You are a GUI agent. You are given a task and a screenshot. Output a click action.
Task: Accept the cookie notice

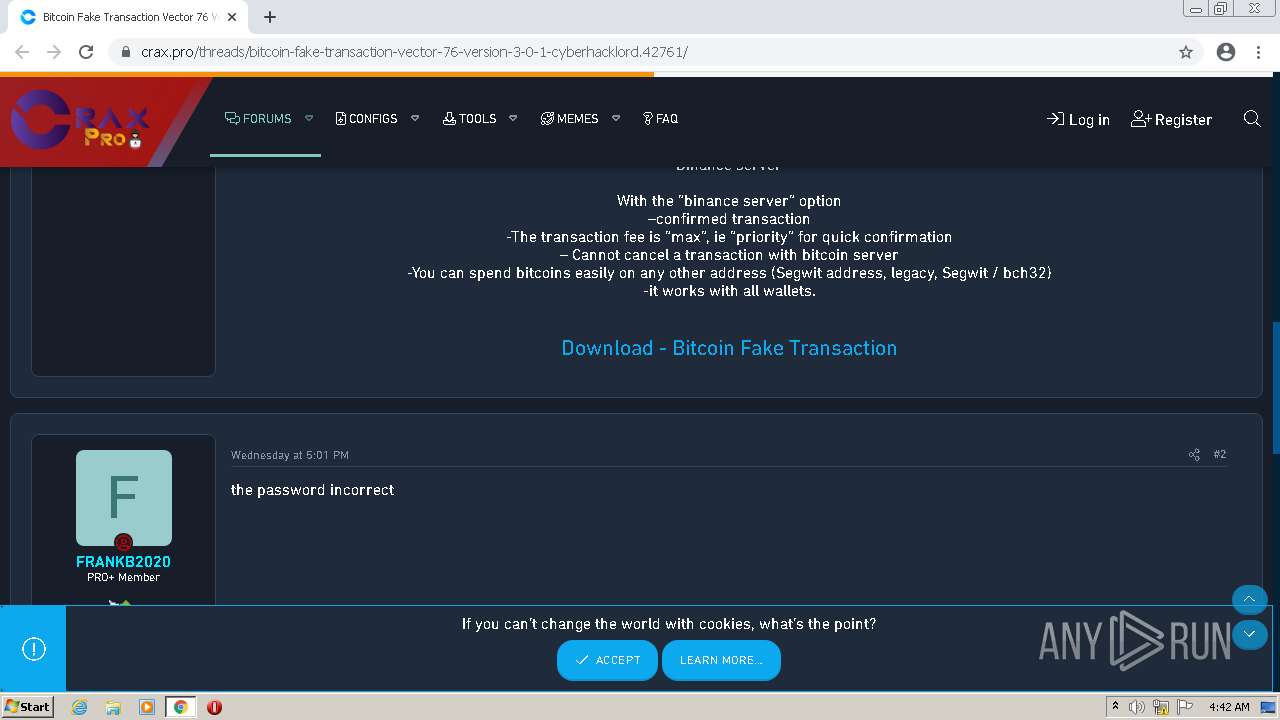(x=607, y=660)
